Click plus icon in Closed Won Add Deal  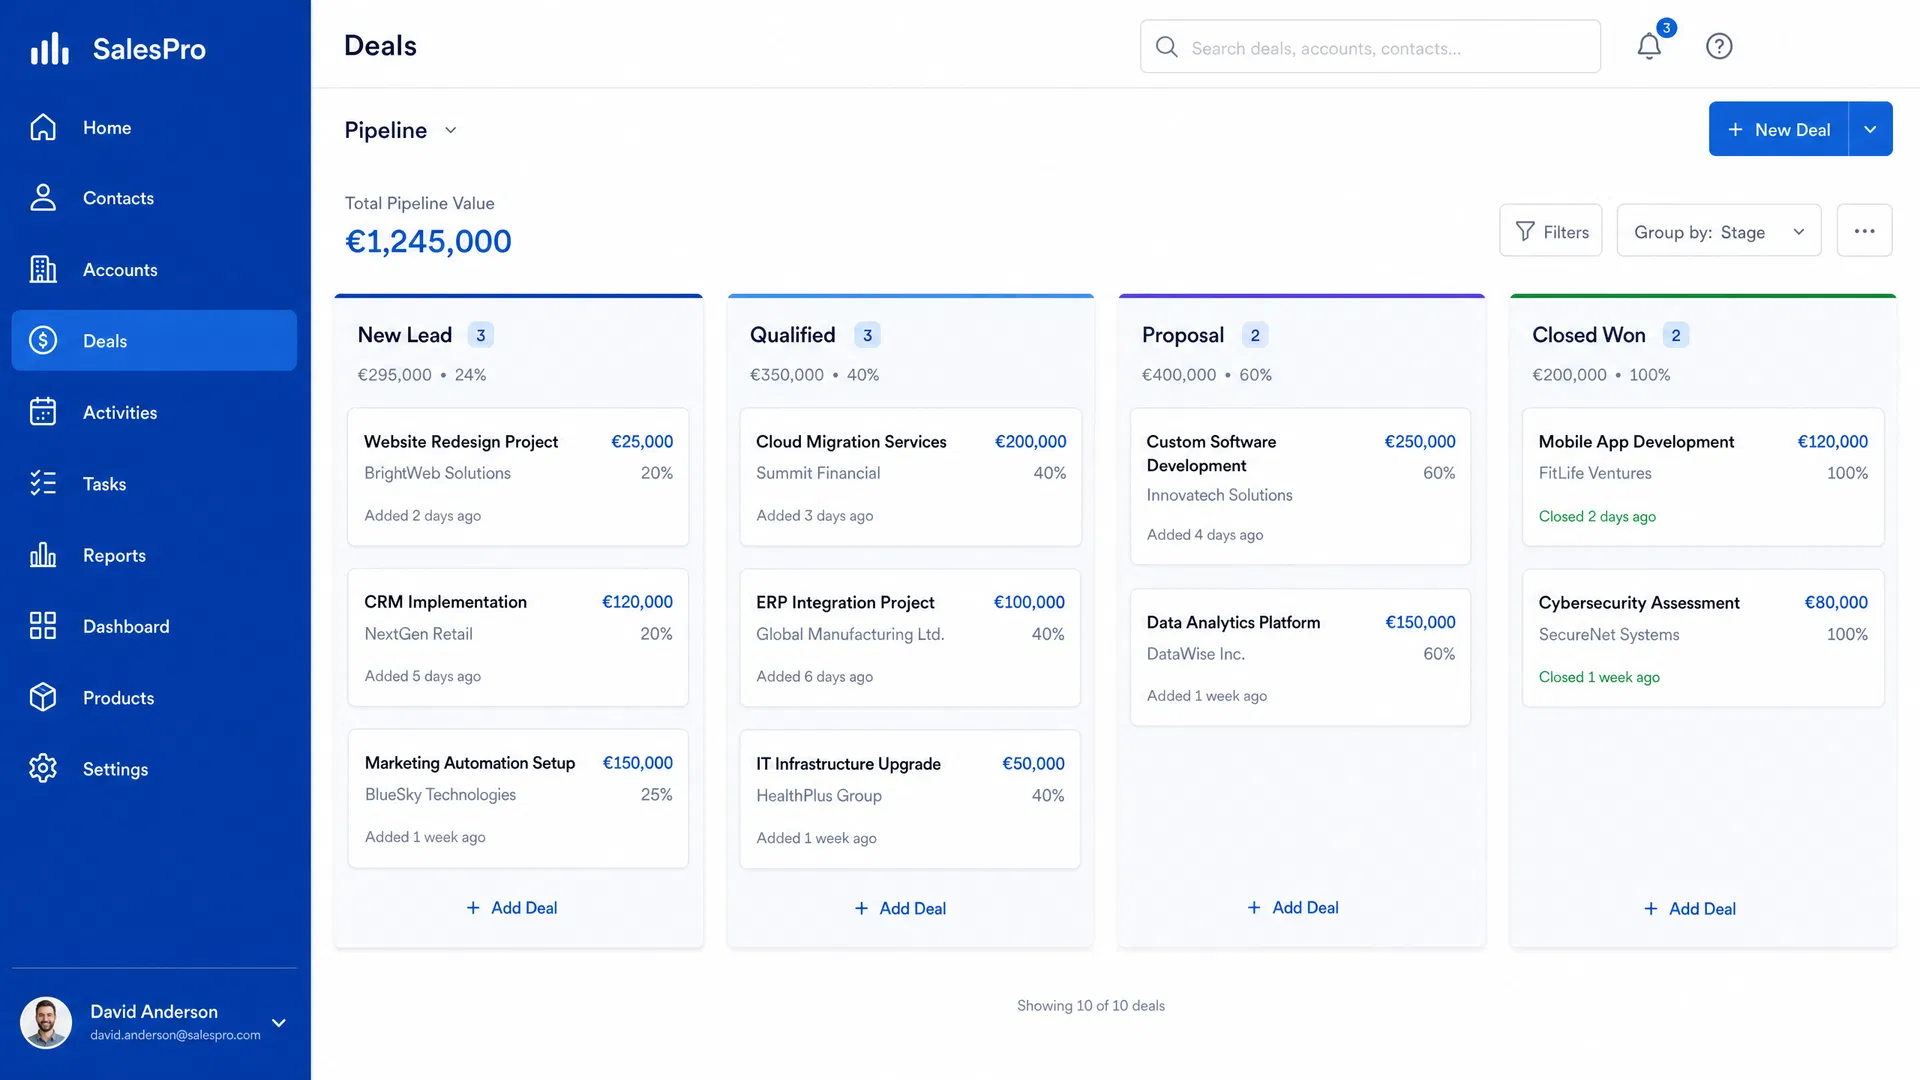click(x=1650, y=909)
